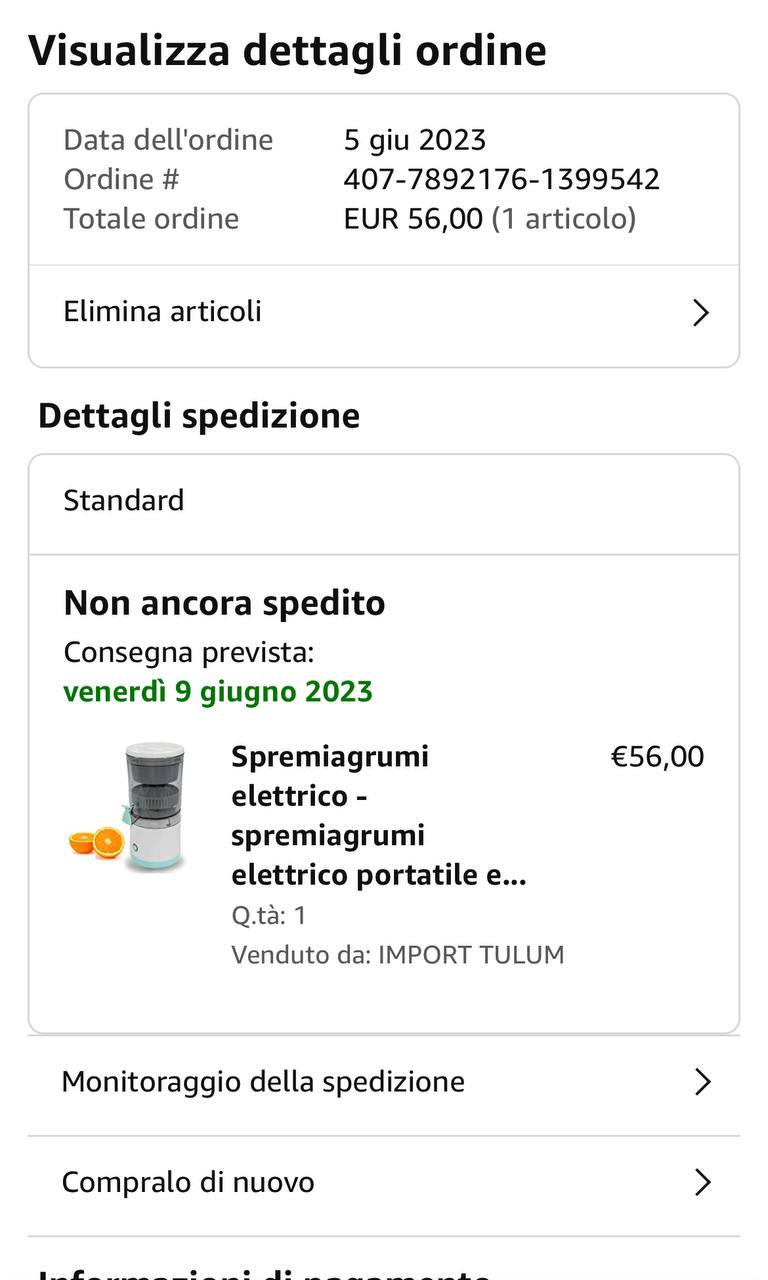
Task: Click the order number 407-7892176-1399542
Action: tap(501, 179)
